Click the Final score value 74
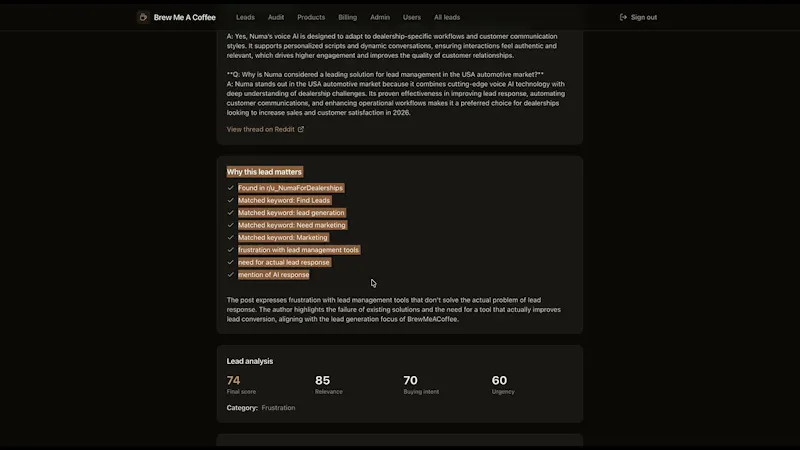The width and height of the screenshot is (800, 450). (x=233, y=381)
